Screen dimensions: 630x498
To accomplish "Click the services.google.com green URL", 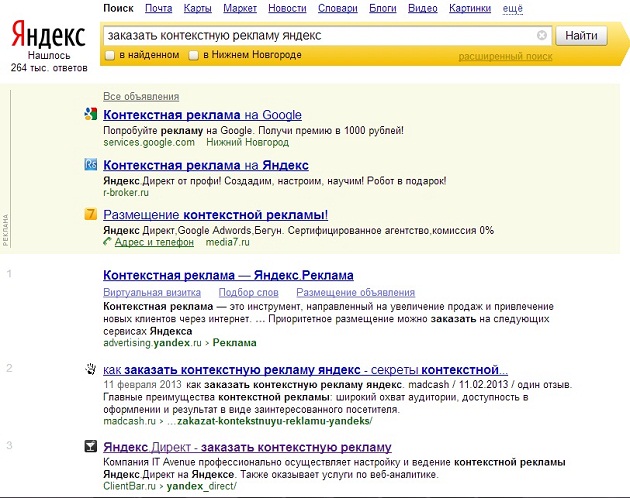I will 149,142.
